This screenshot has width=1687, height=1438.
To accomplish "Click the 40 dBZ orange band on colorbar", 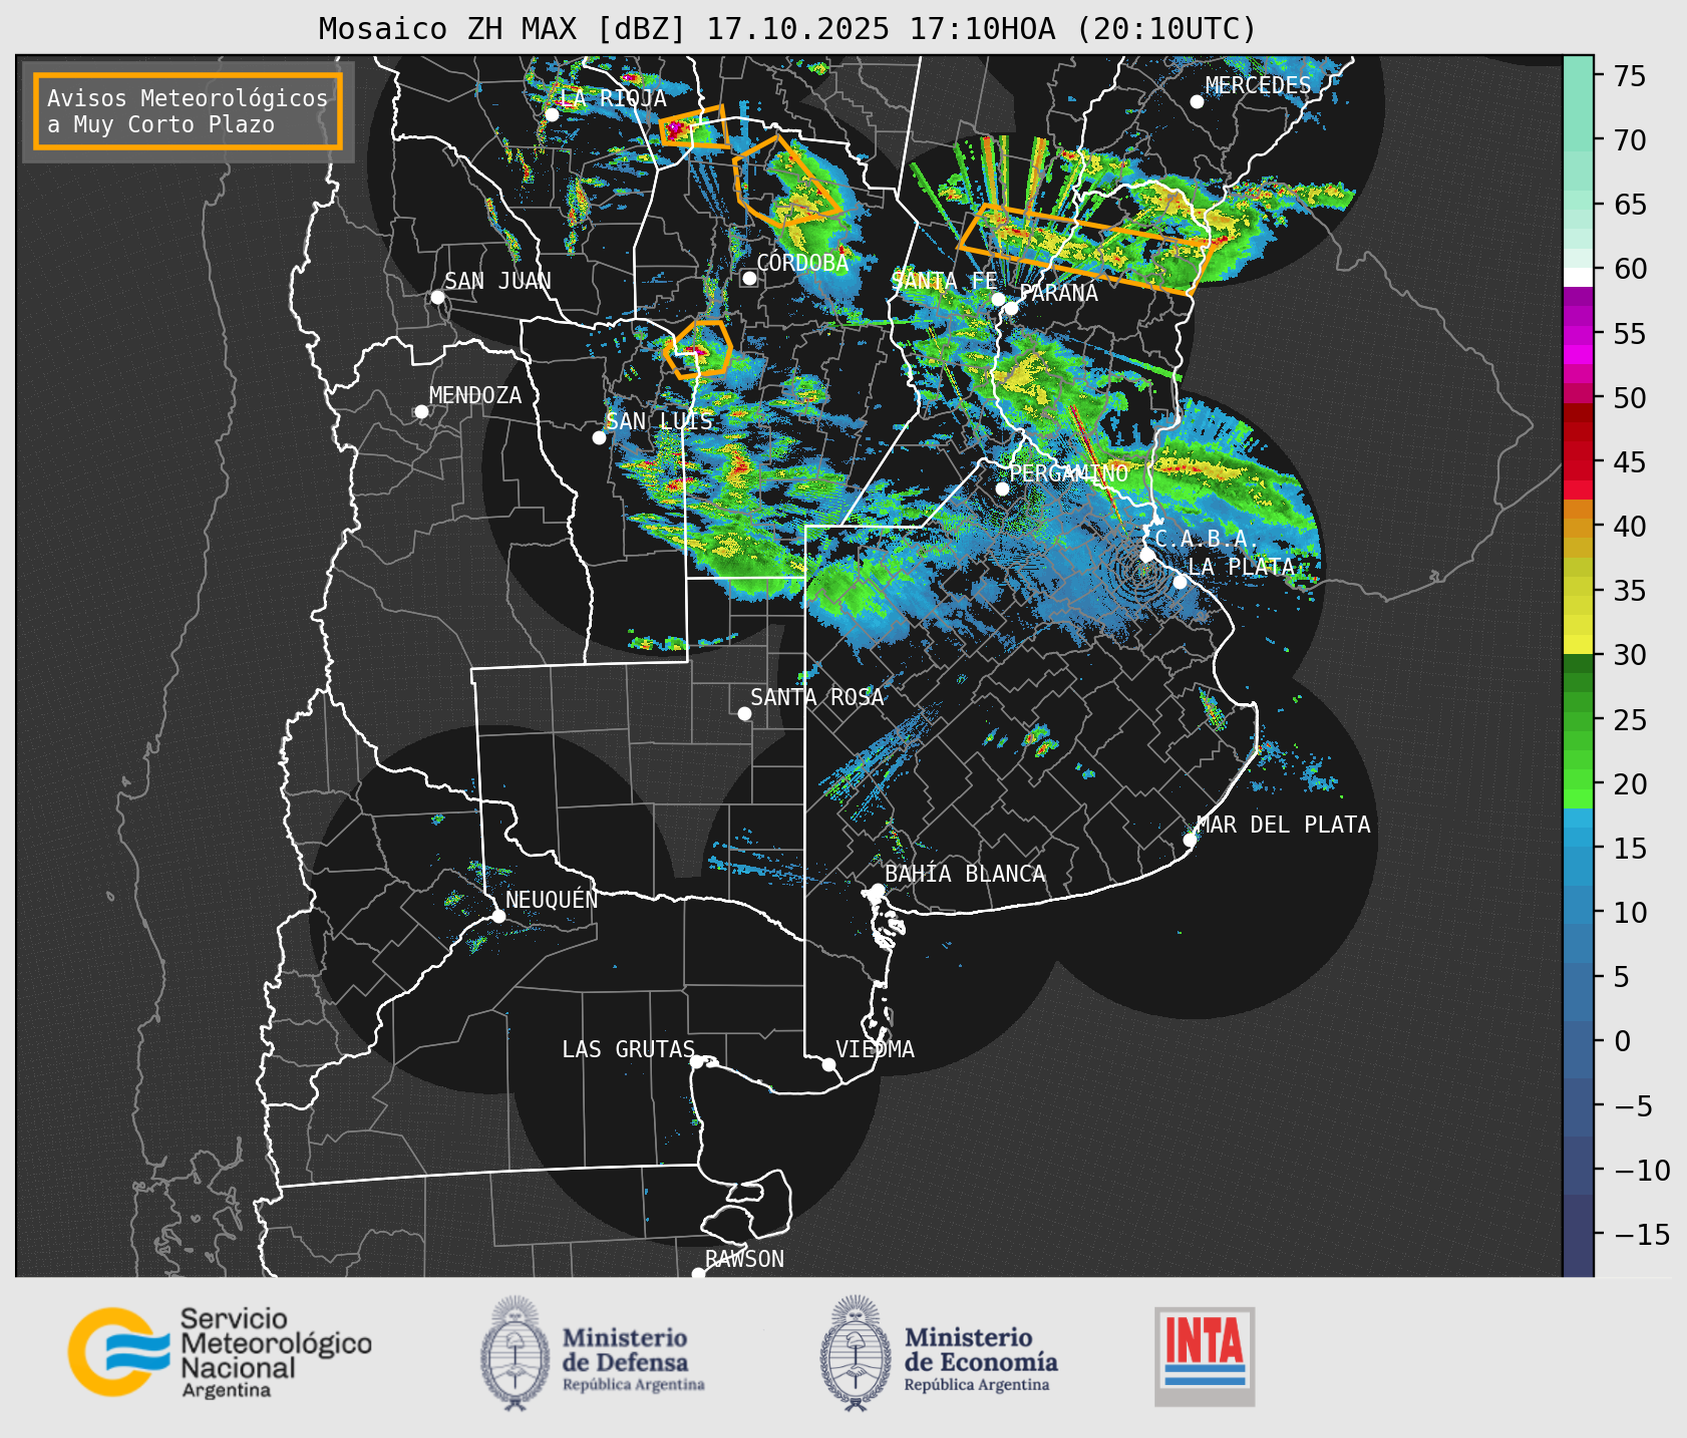I will click(1578, 526).
